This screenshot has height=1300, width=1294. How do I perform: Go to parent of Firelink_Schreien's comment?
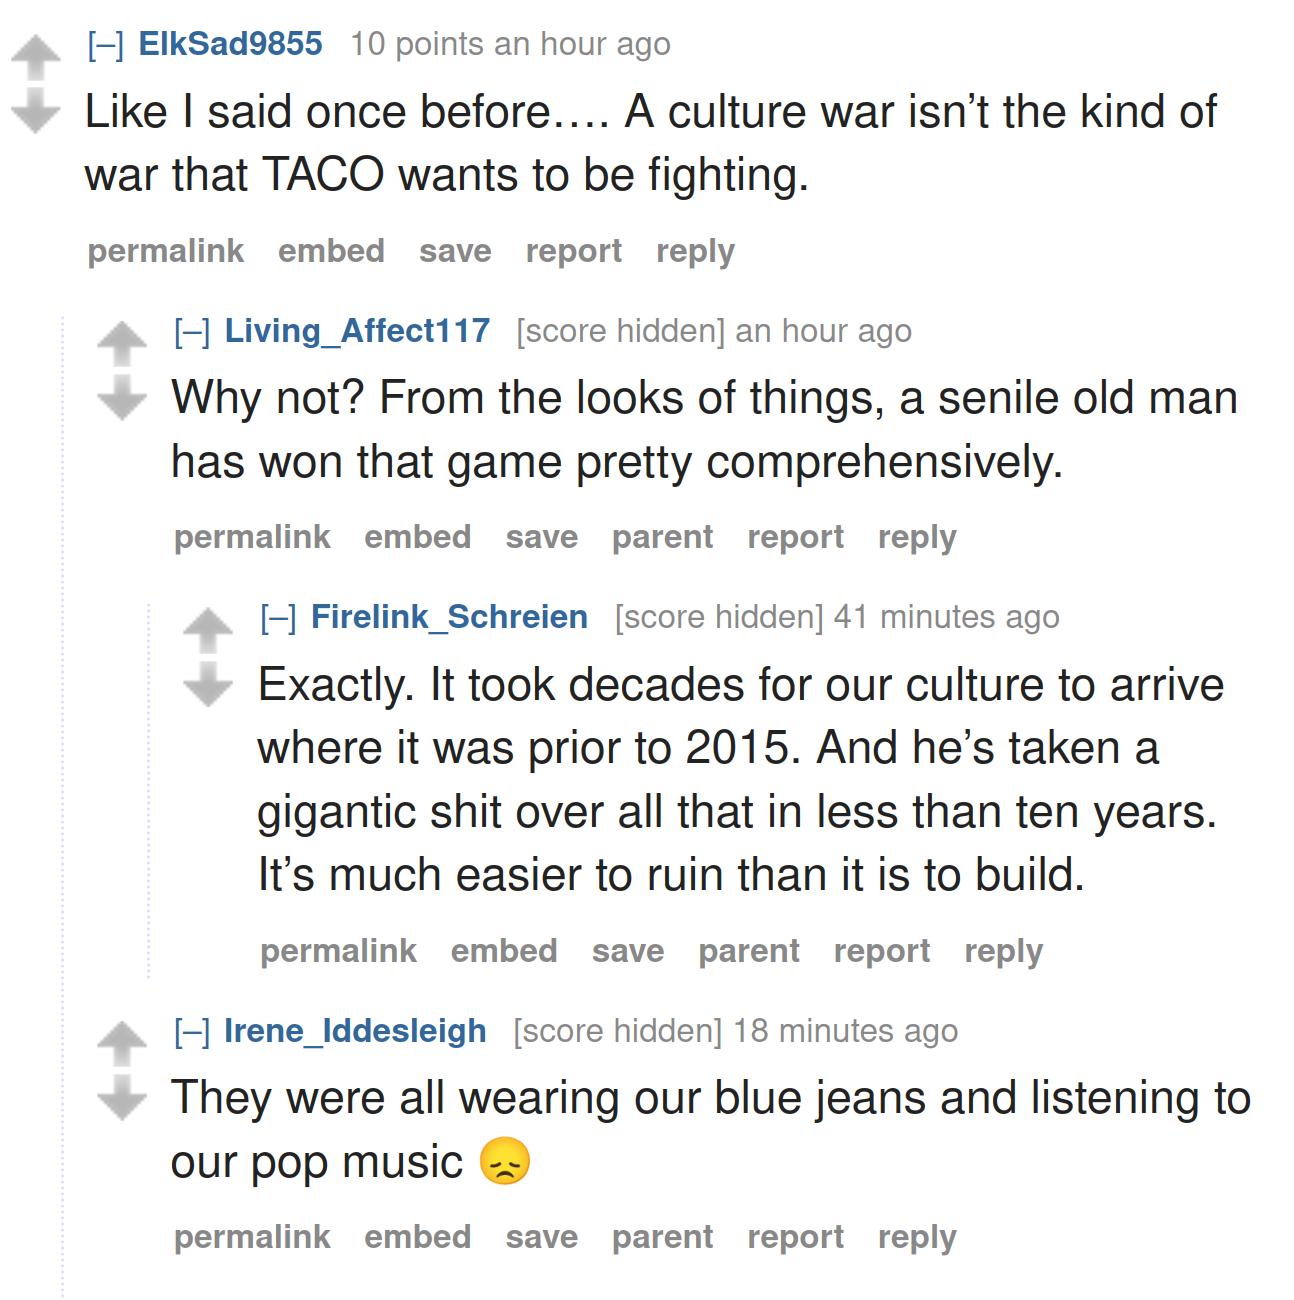point(749,951)
